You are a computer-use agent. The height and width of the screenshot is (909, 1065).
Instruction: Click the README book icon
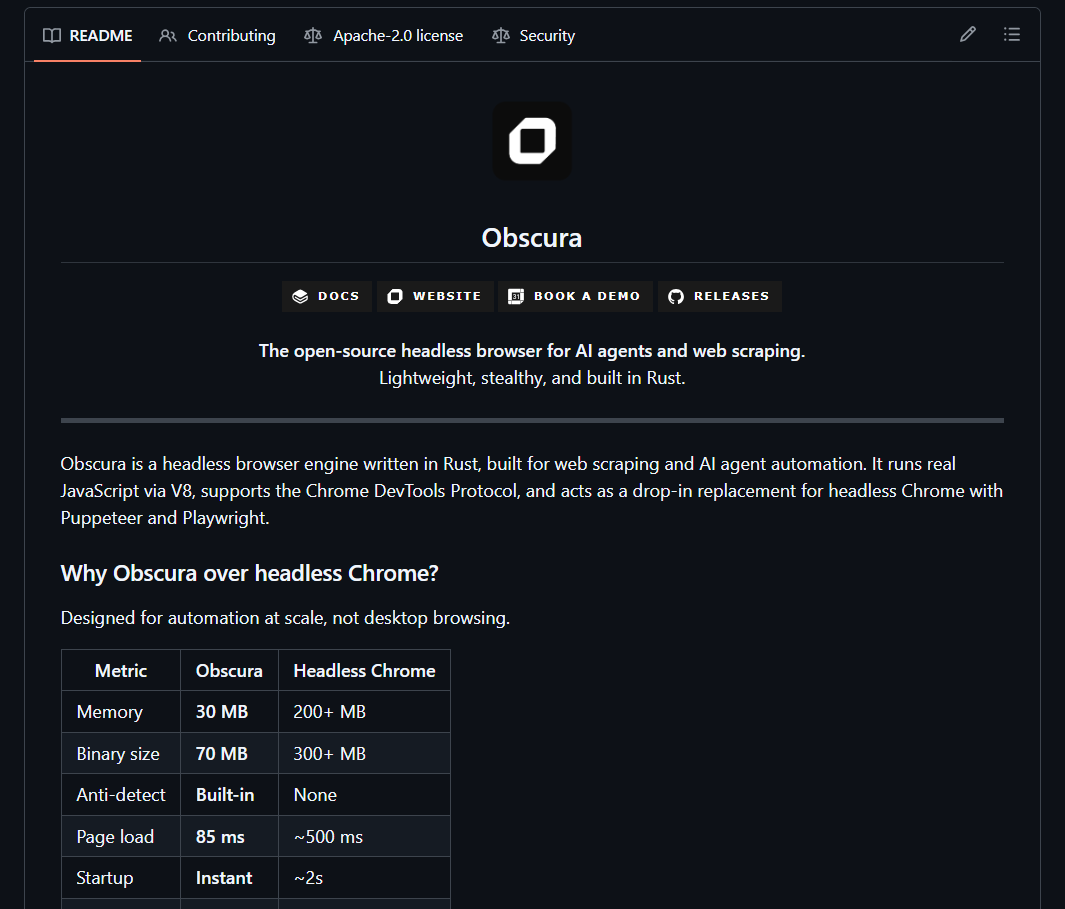click(52, 35)
